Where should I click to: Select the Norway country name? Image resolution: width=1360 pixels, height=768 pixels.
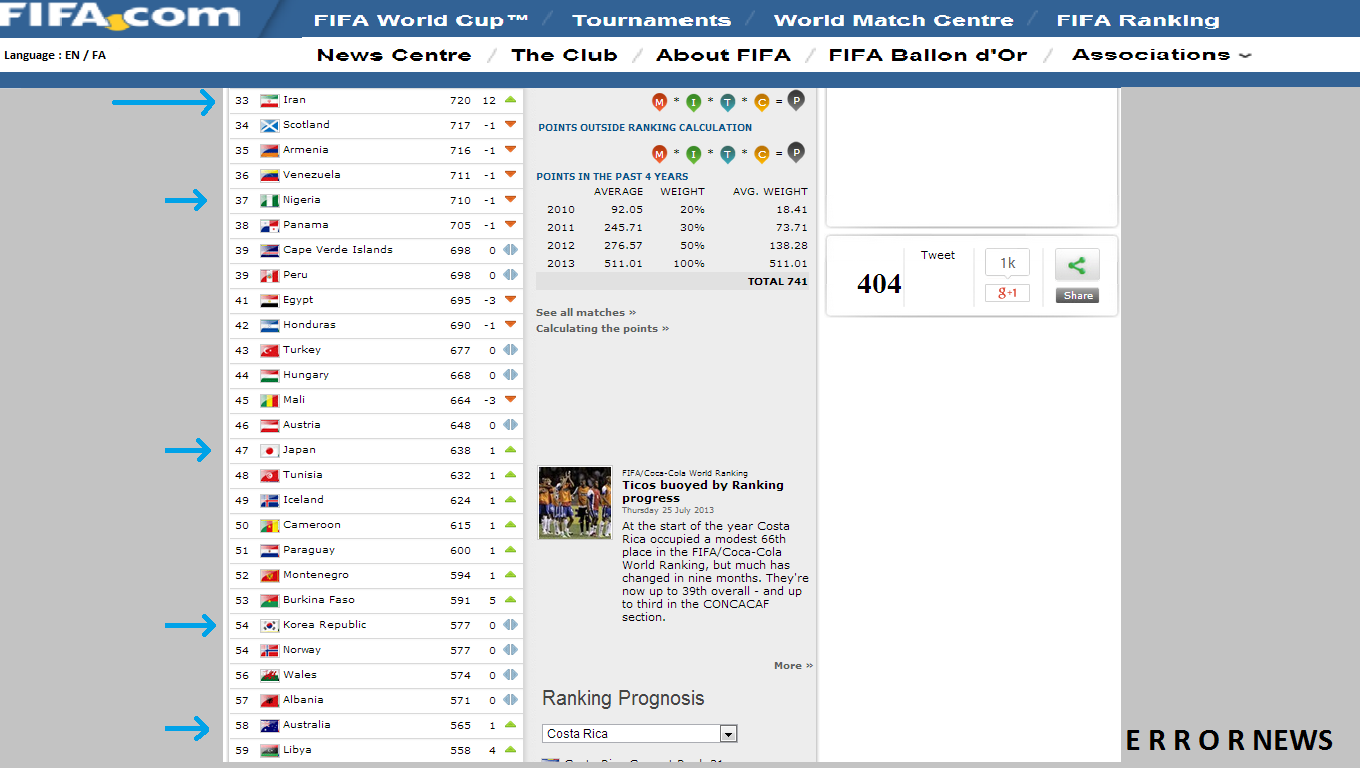tap(302, 650)
